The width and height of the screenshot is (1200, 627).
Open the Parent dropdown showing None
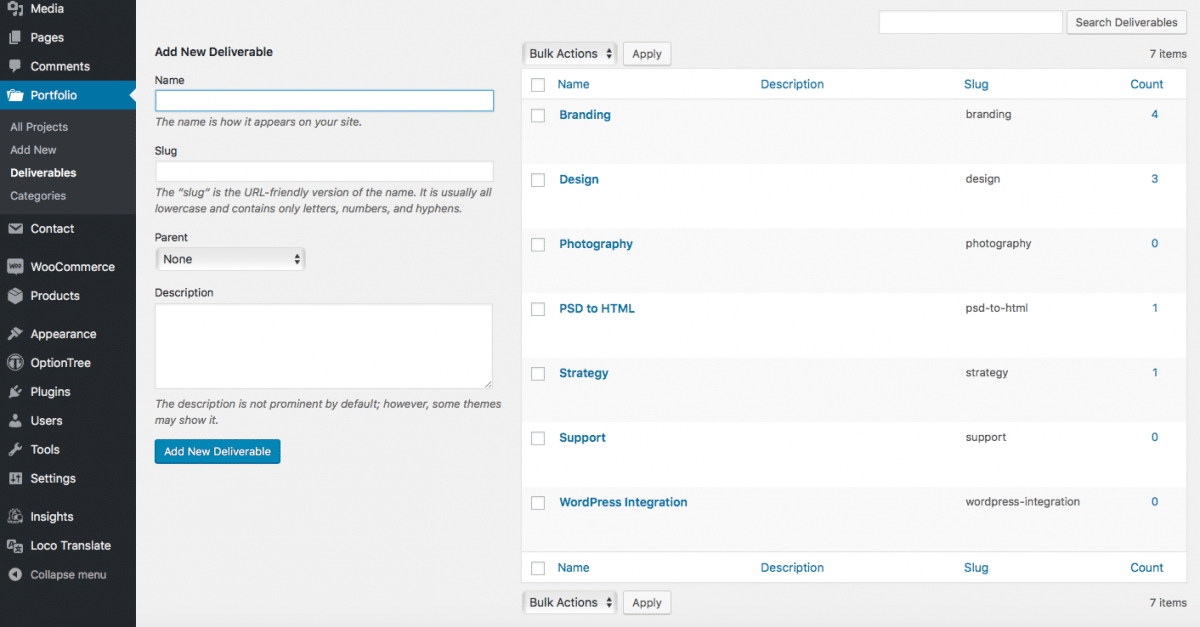point(230,258)
